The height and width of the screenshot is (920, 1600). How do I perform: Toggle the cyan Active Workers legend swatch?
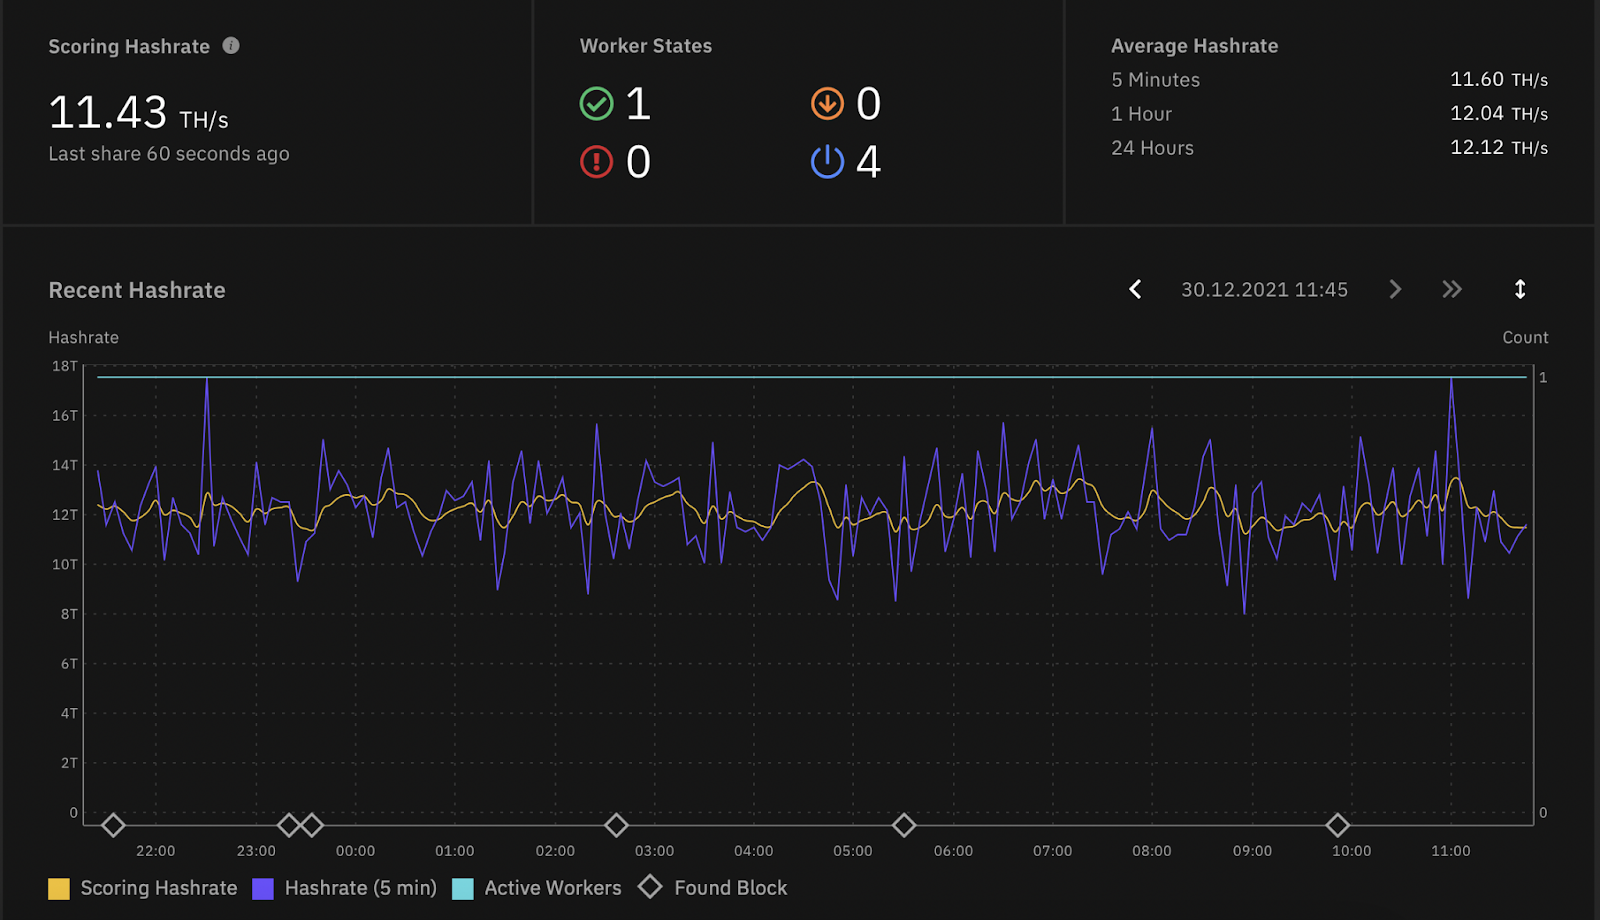463,889
